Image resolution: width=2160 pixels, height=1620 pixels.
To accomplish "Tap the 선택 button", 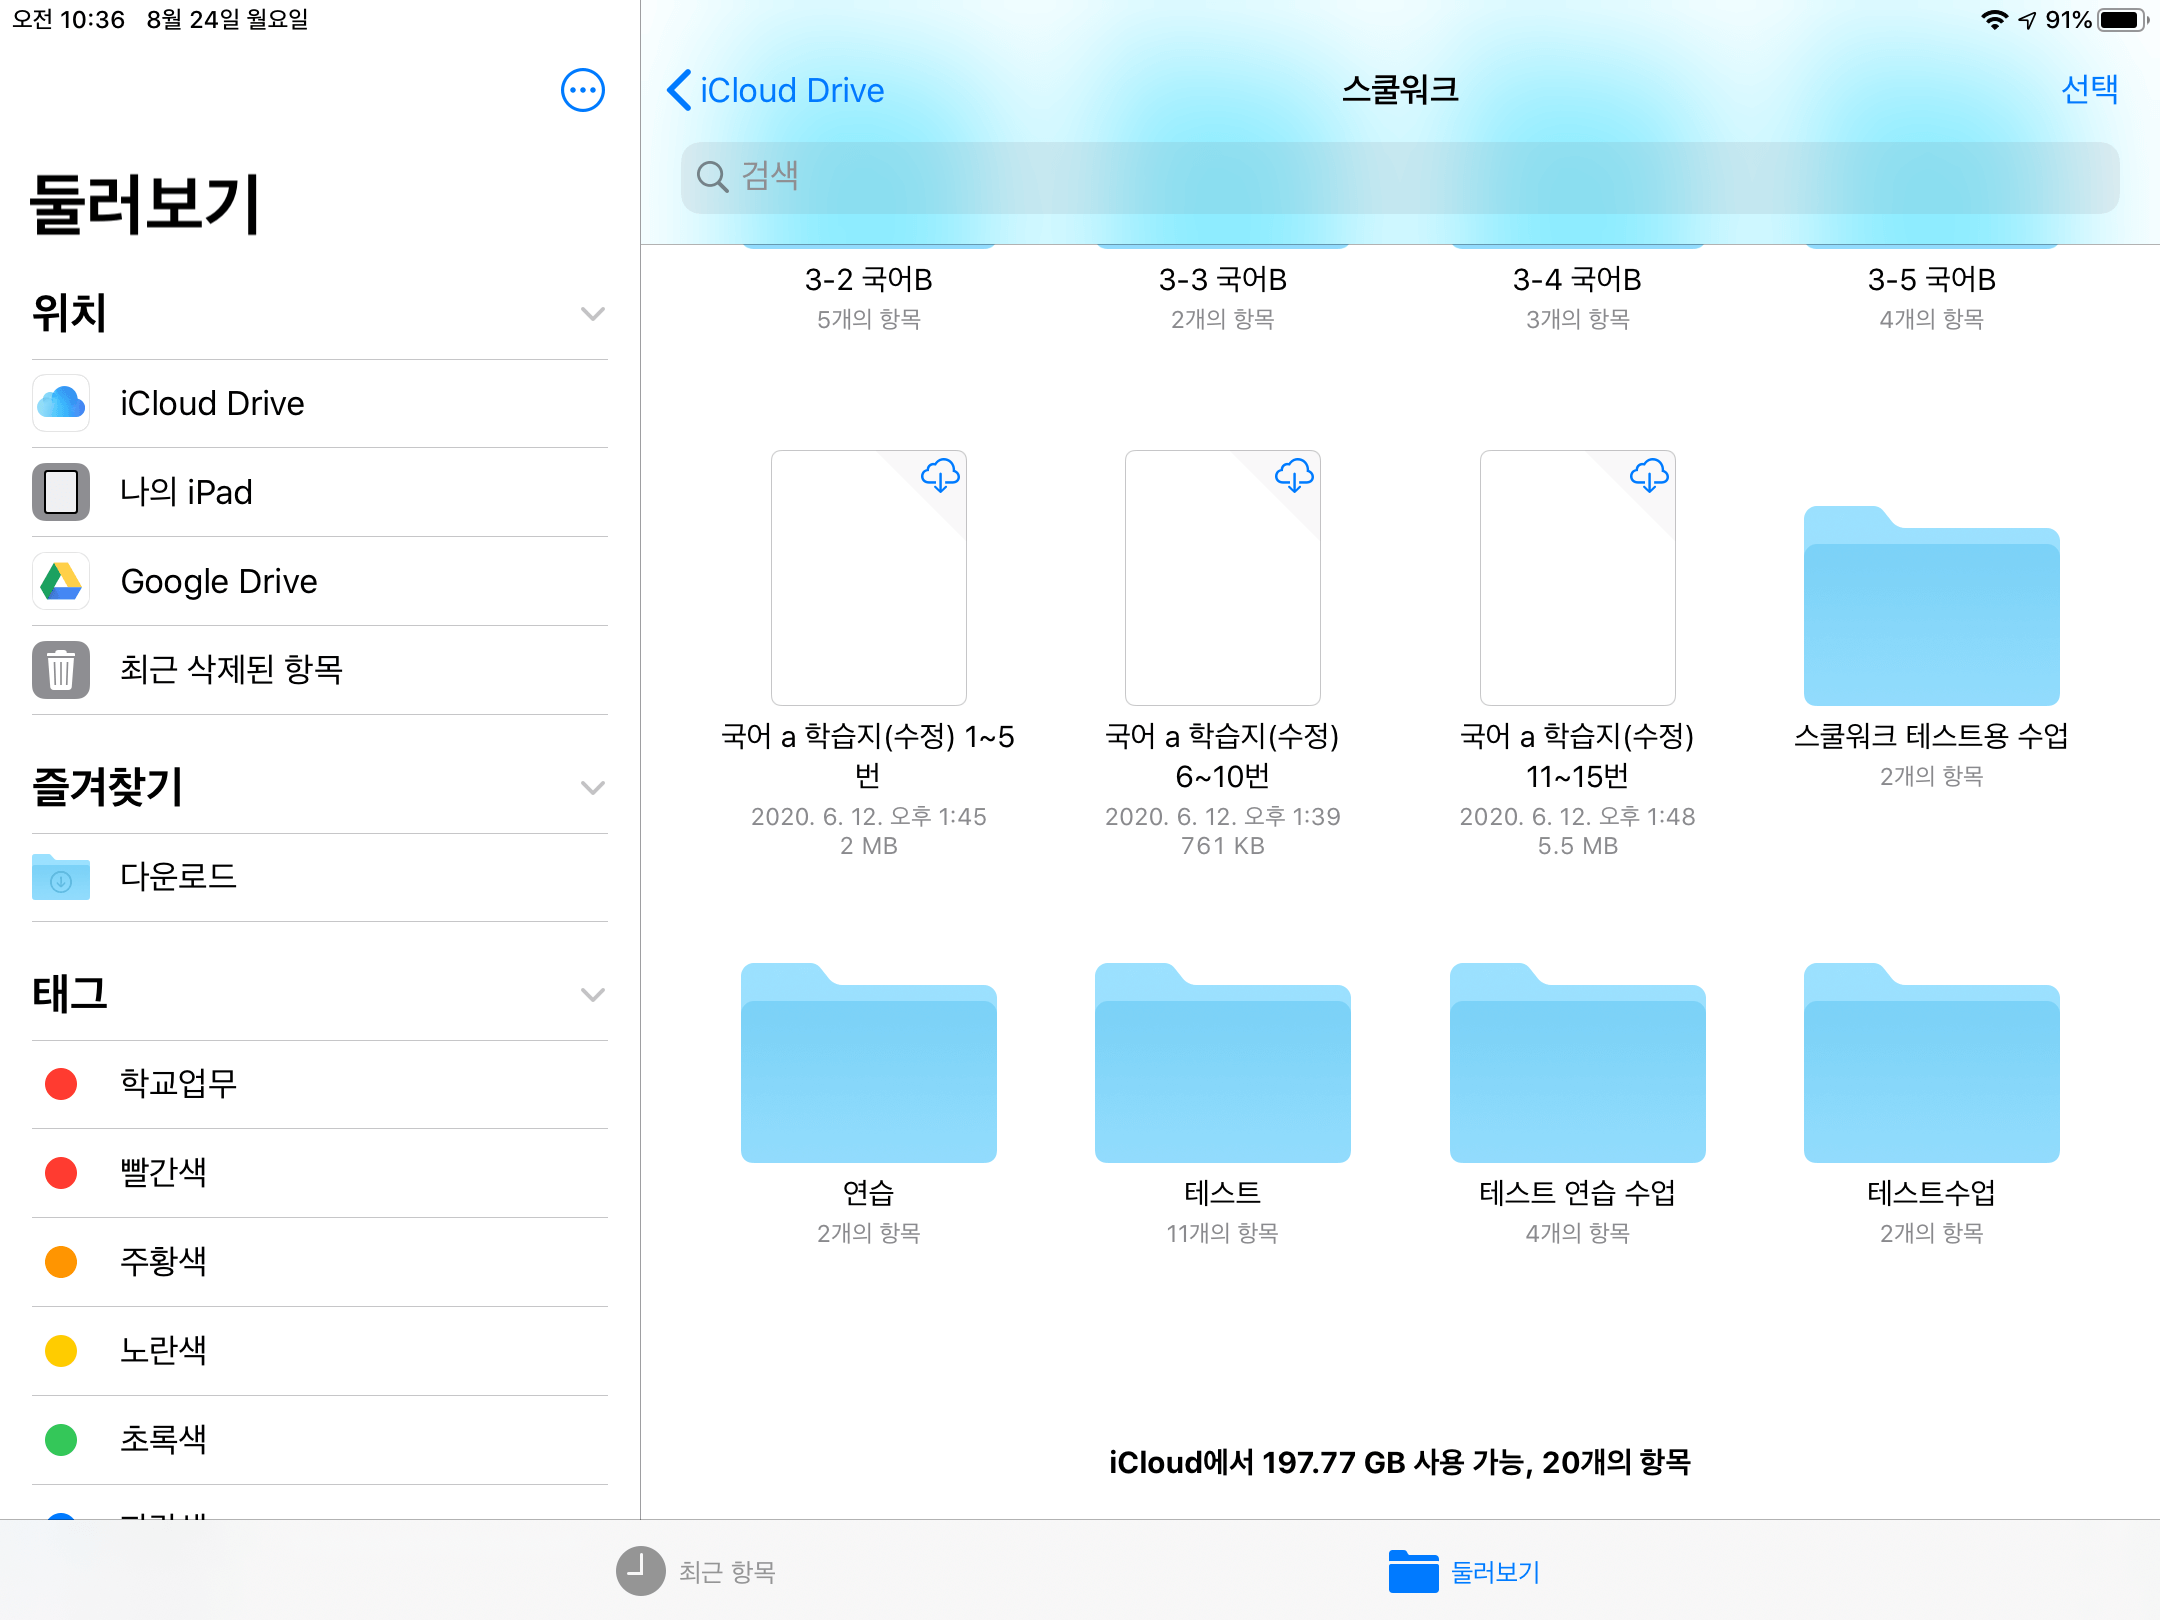I will click(2088, 90).
